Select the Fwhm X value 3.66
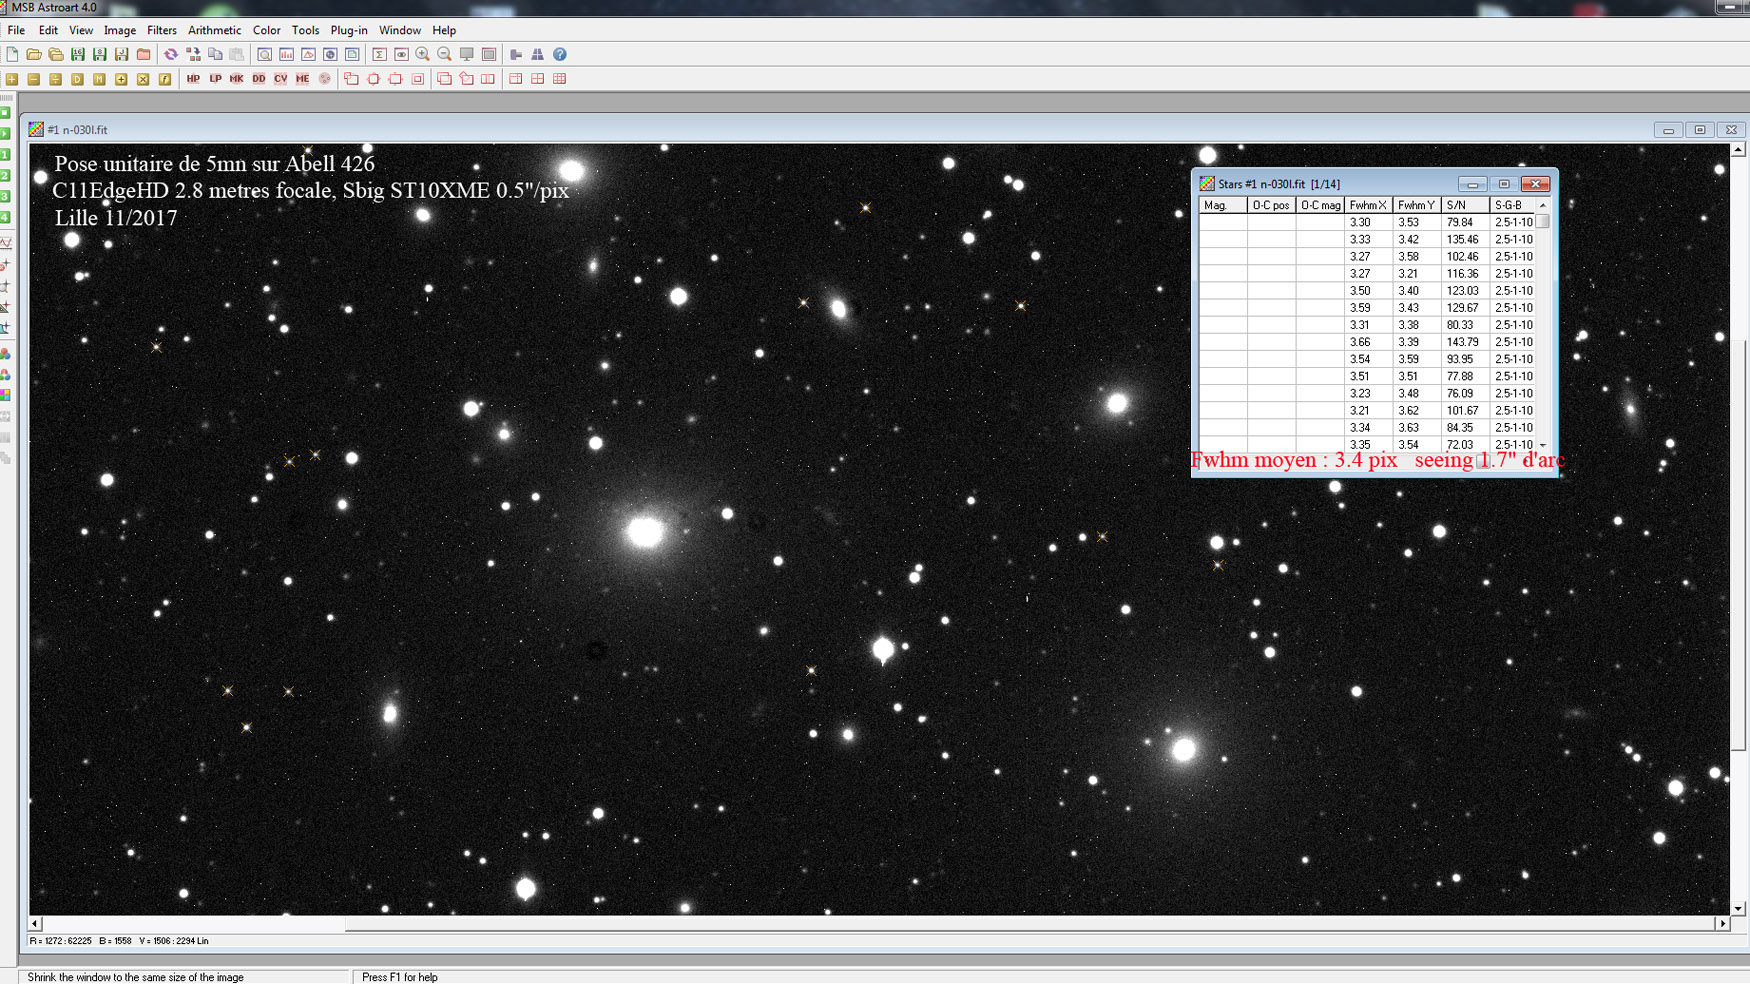The image size is (1750, 984). pyautogui.click(x=1360, y=342)
